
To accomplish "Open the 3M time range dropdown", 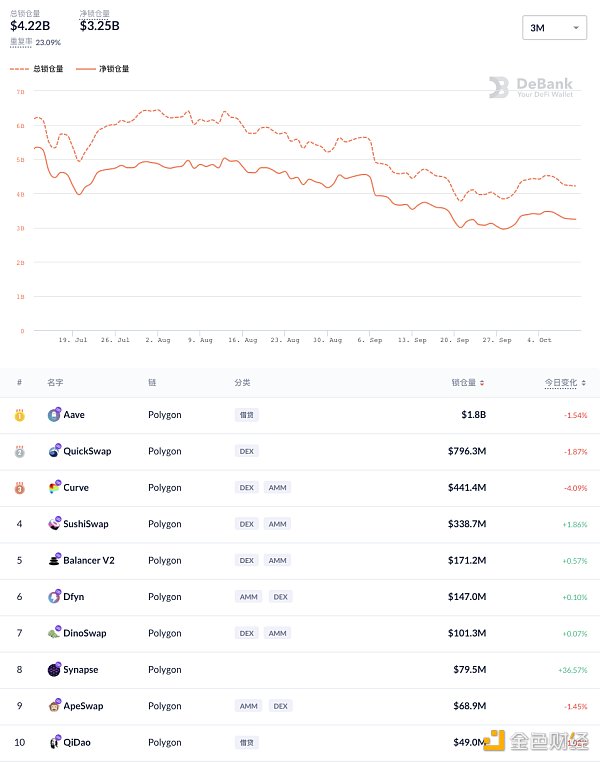I will [555, 28].
